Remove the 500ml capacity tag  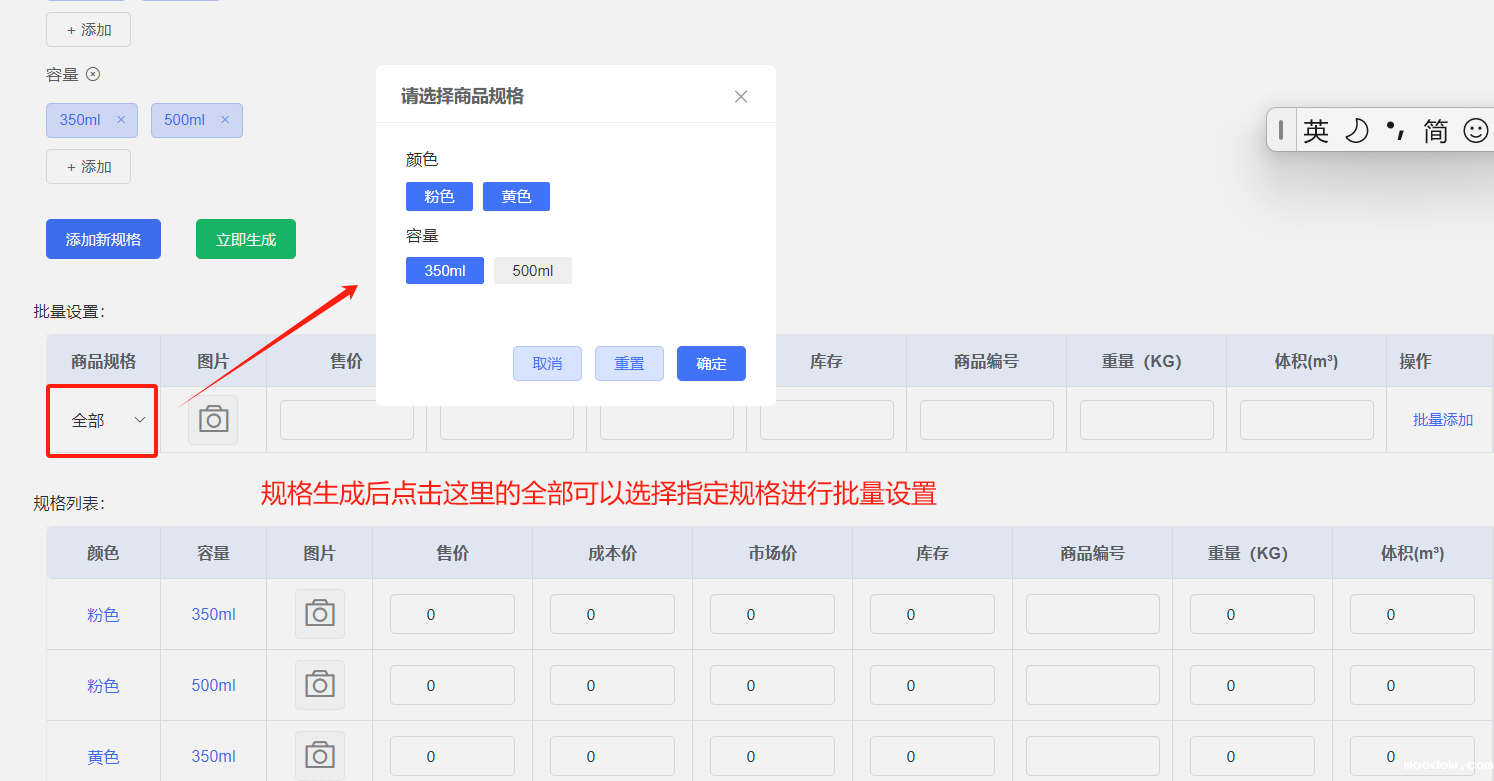(x=225, y=120)
